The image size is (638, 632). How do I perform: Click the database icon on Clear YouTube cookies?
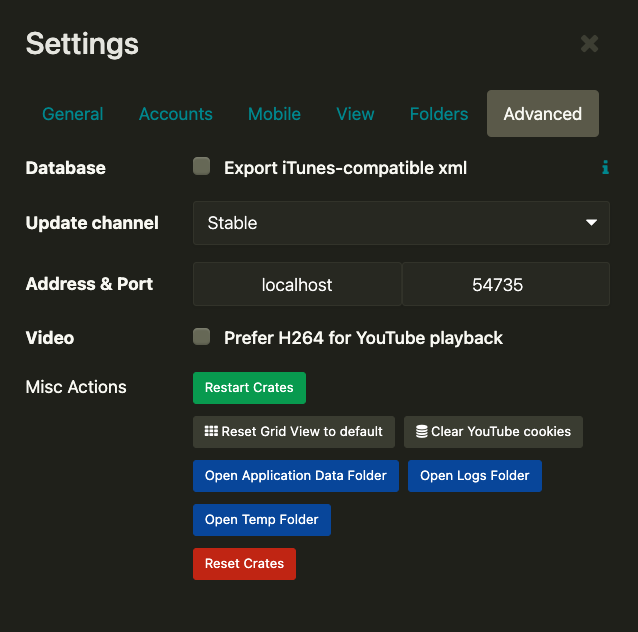(421, 432)
